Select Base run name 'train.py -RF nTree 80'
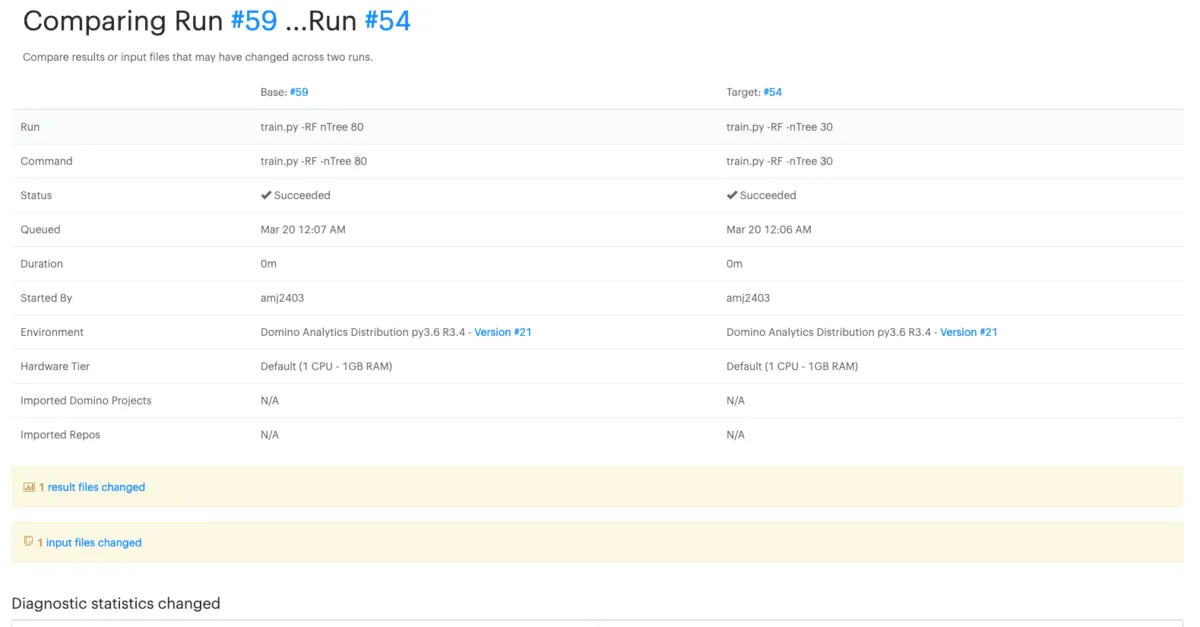 point(312,127)
